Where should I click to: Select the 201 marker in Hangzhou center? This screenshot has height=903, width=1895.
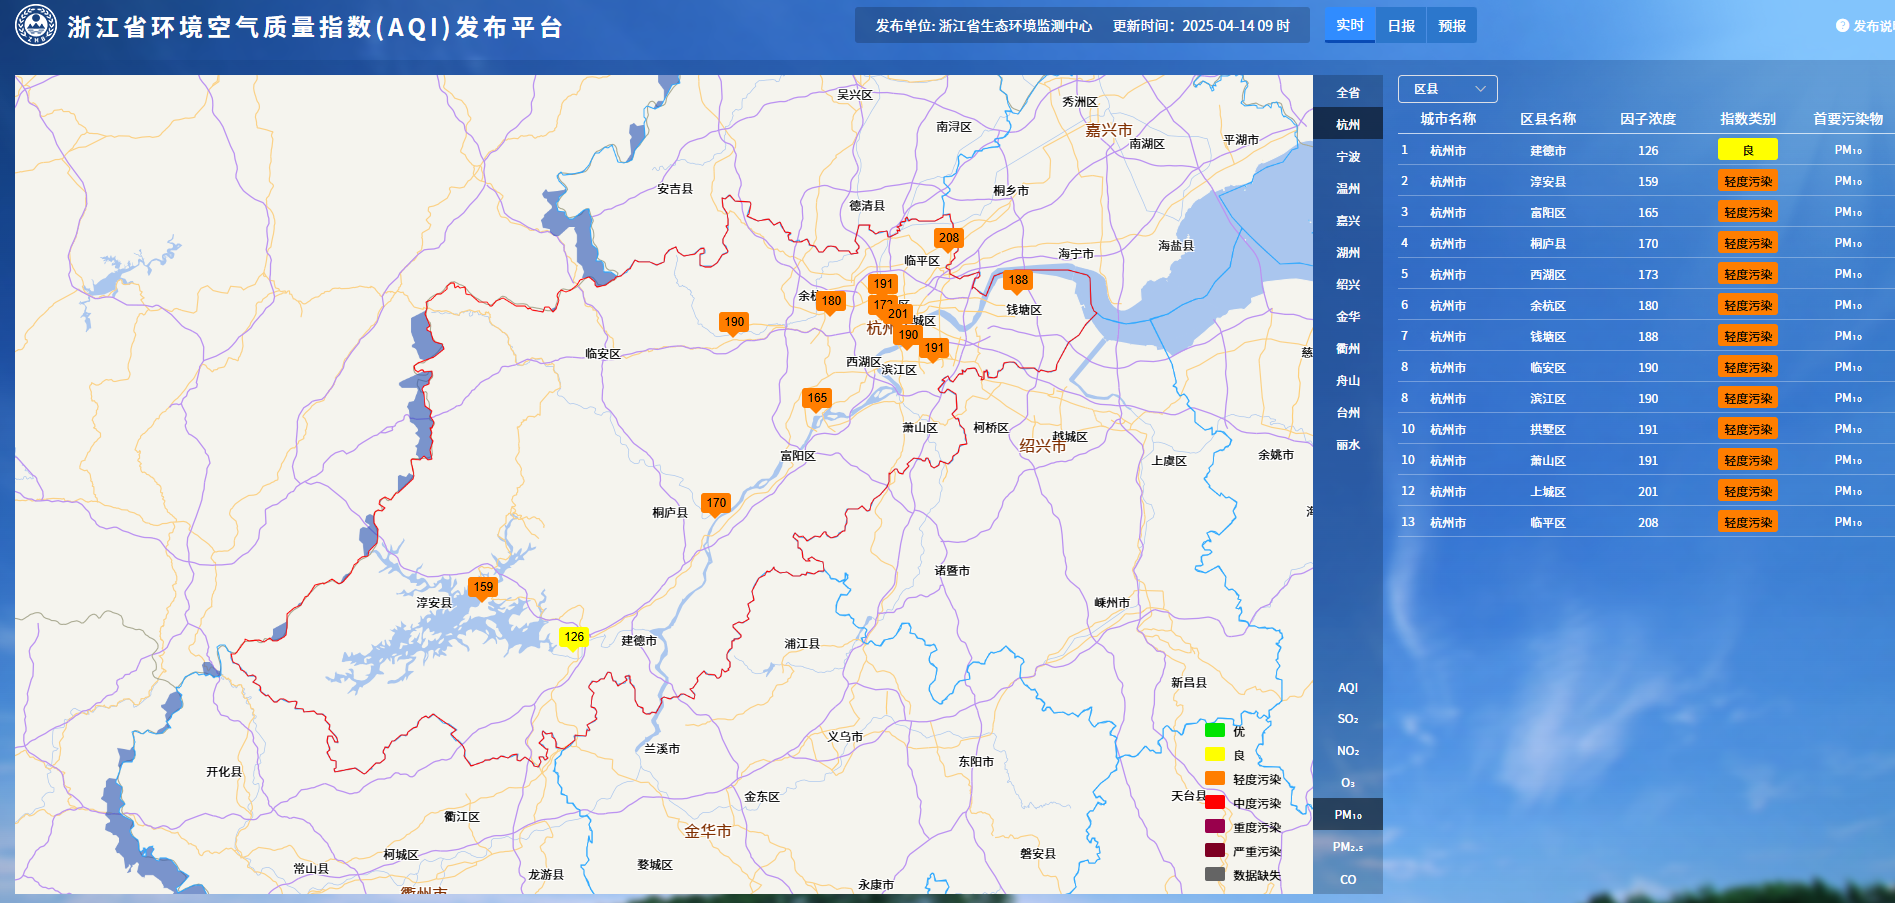898,314
